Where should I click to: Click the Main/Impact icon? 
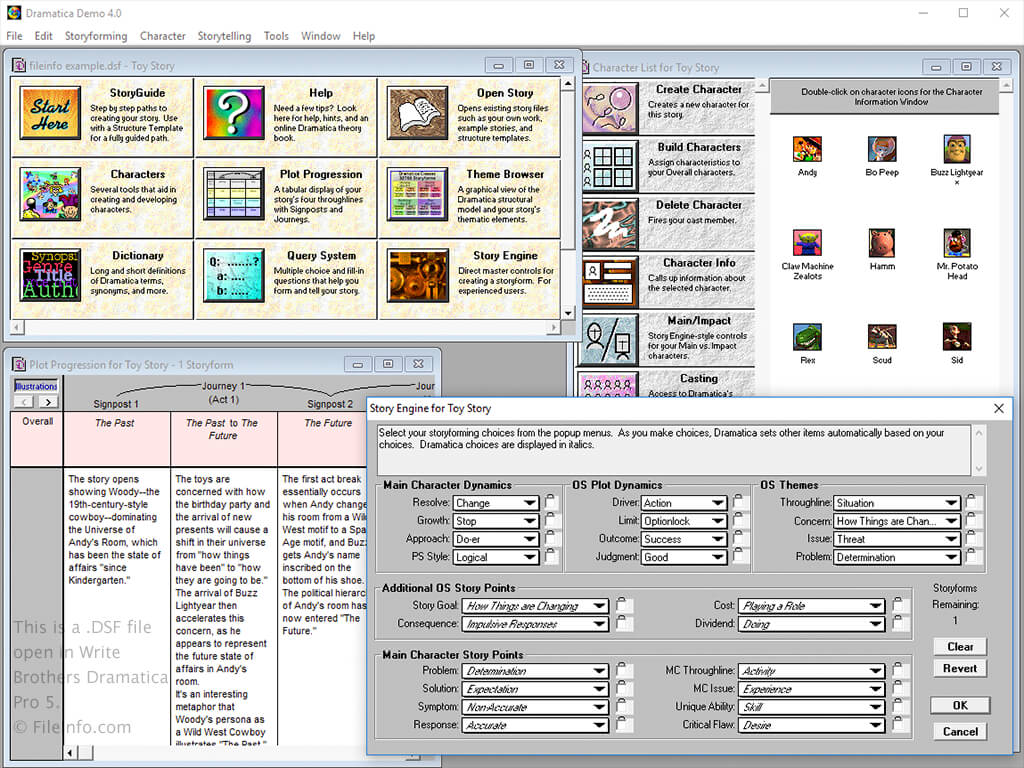pos(610,340)
